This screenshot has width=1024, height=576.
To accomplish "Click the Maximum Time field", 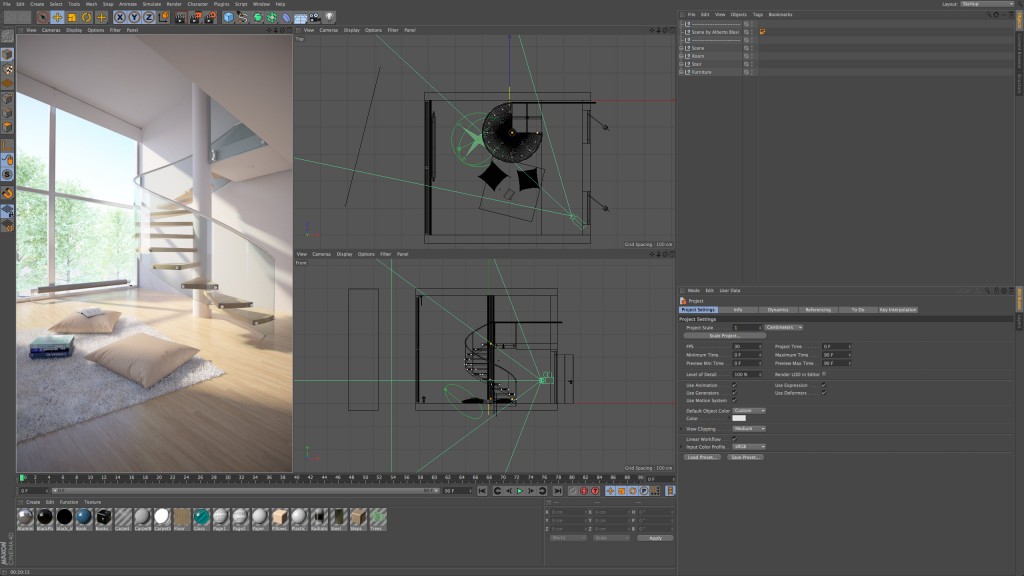I will (x=837, y=355).
